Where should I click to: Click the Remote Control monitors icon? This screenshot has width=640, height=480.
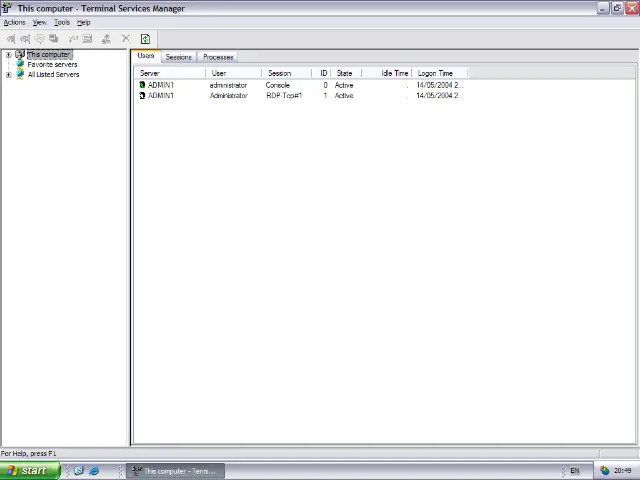(53, 39)
